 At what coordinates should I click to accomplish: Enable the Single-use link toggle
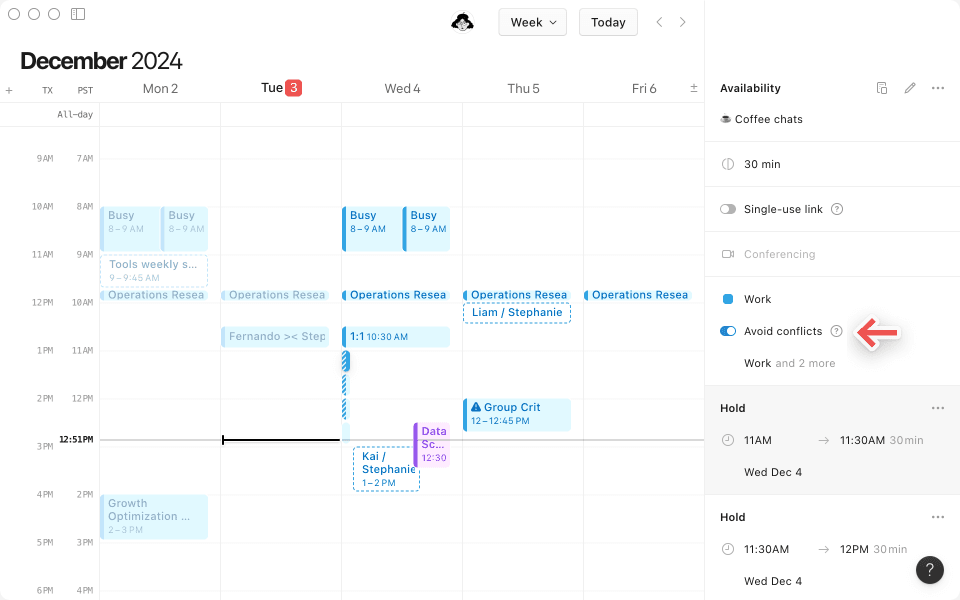coord(728,209)
